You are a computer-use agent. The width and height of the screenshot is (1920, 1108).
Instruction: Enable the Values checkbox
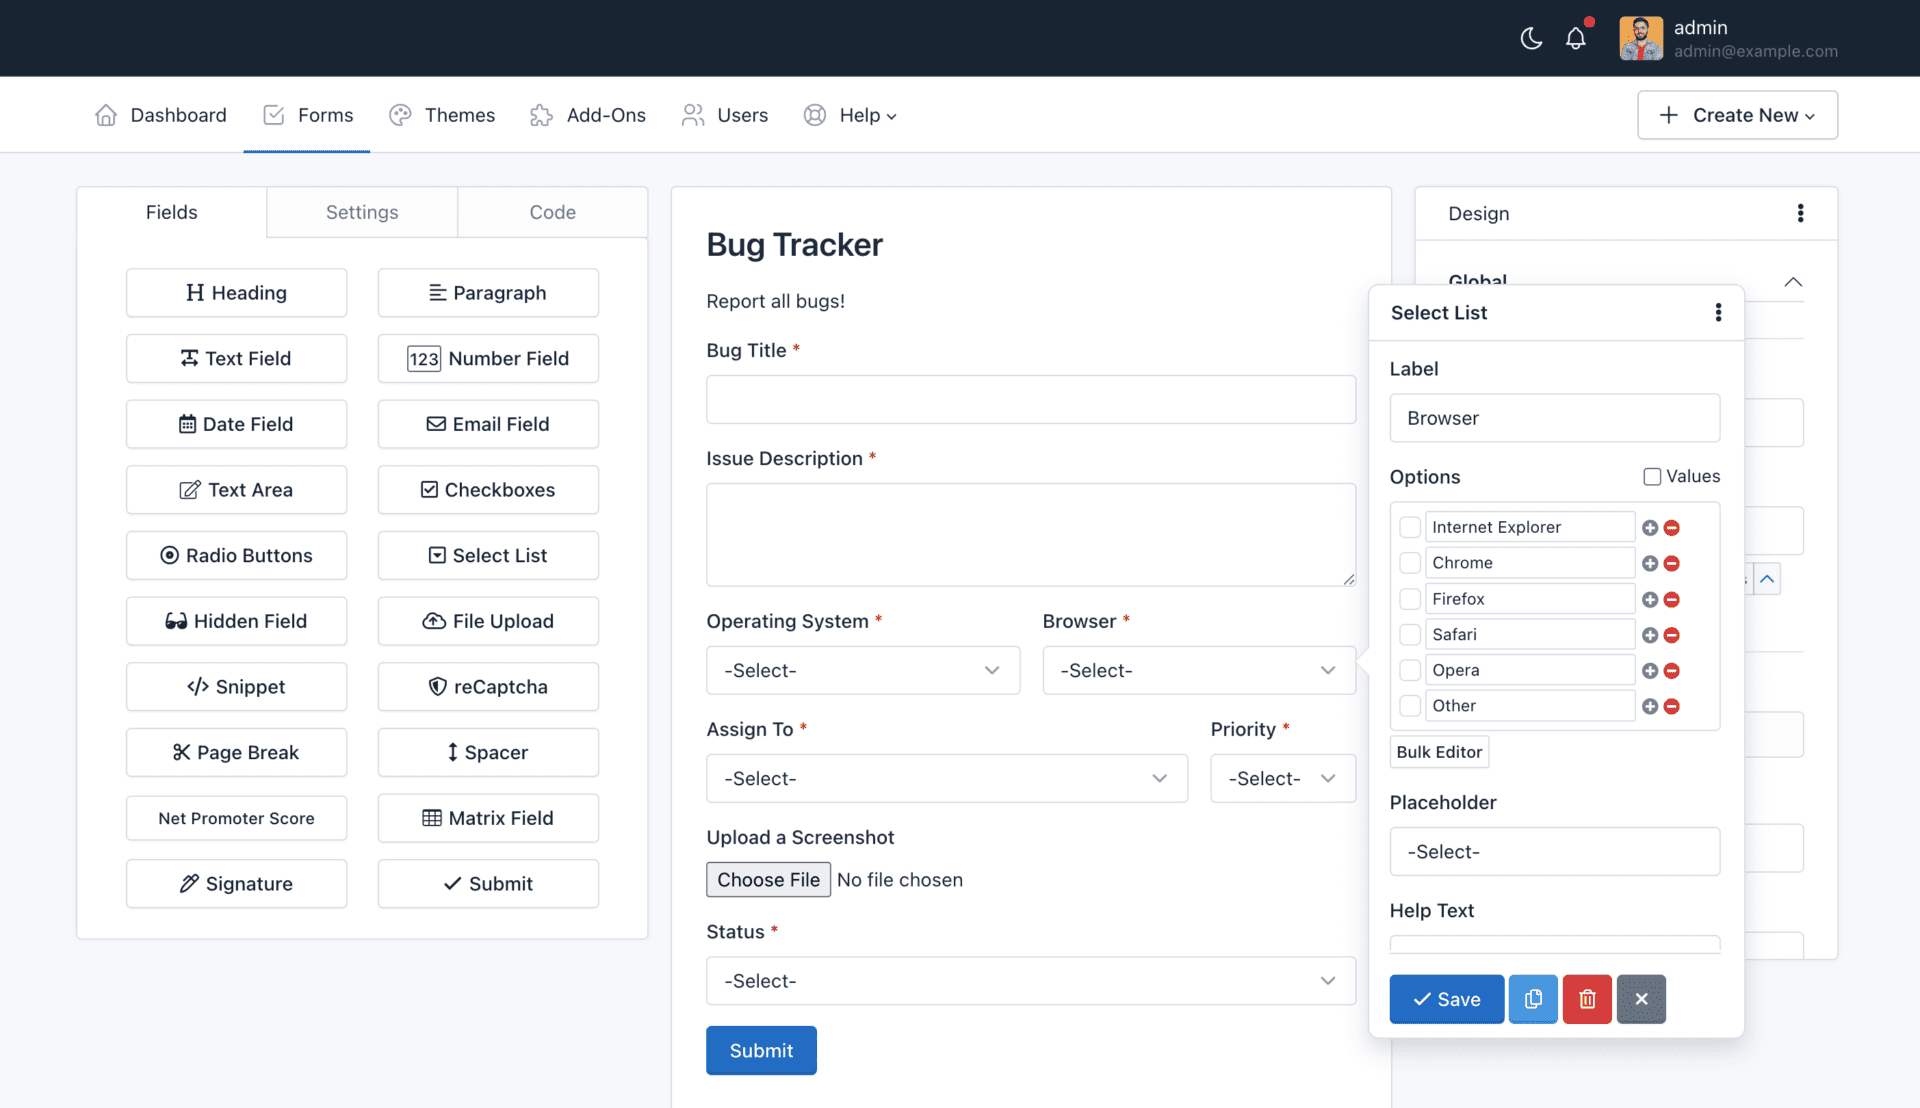[1652, 477]
